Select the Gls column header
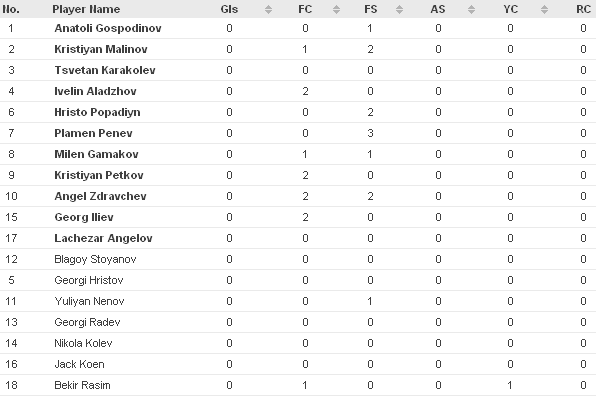 point(229,9)
